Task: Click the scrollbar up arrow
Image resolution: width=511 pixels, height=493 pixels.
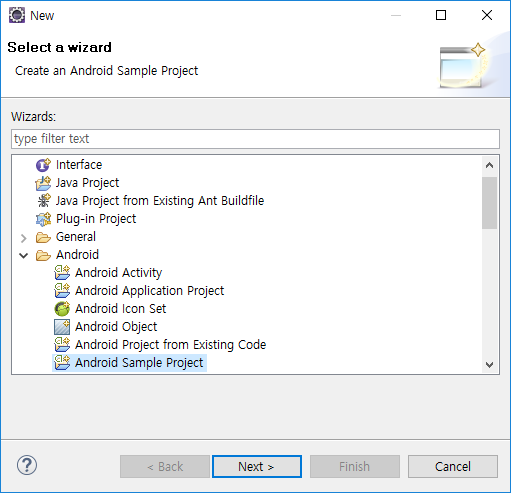Action: (489, 165)
